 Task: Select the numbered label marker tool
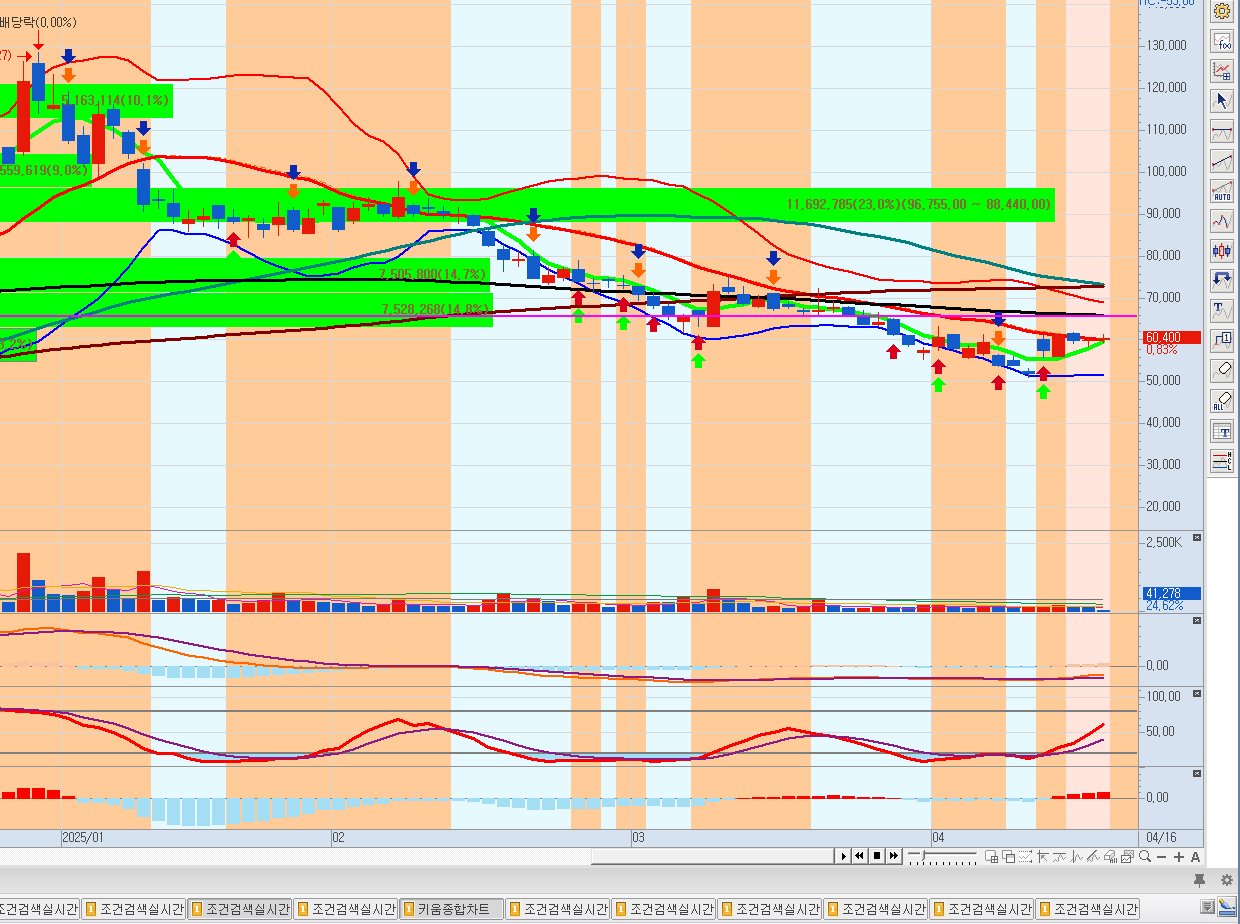1222,341
